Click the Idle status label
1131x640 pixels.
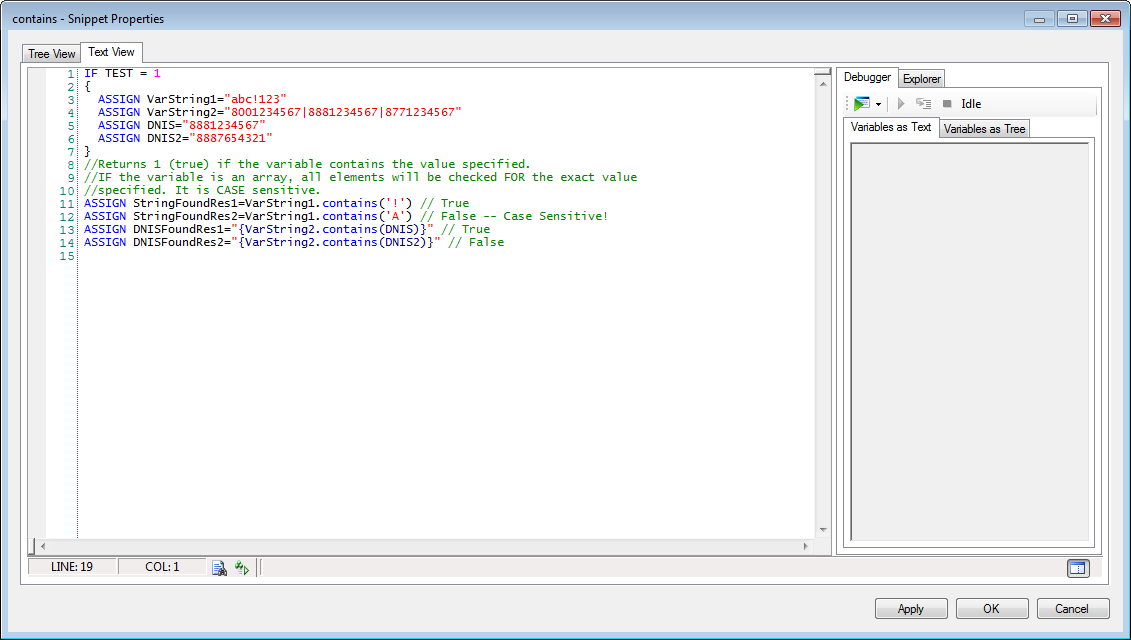pos(971,104)
